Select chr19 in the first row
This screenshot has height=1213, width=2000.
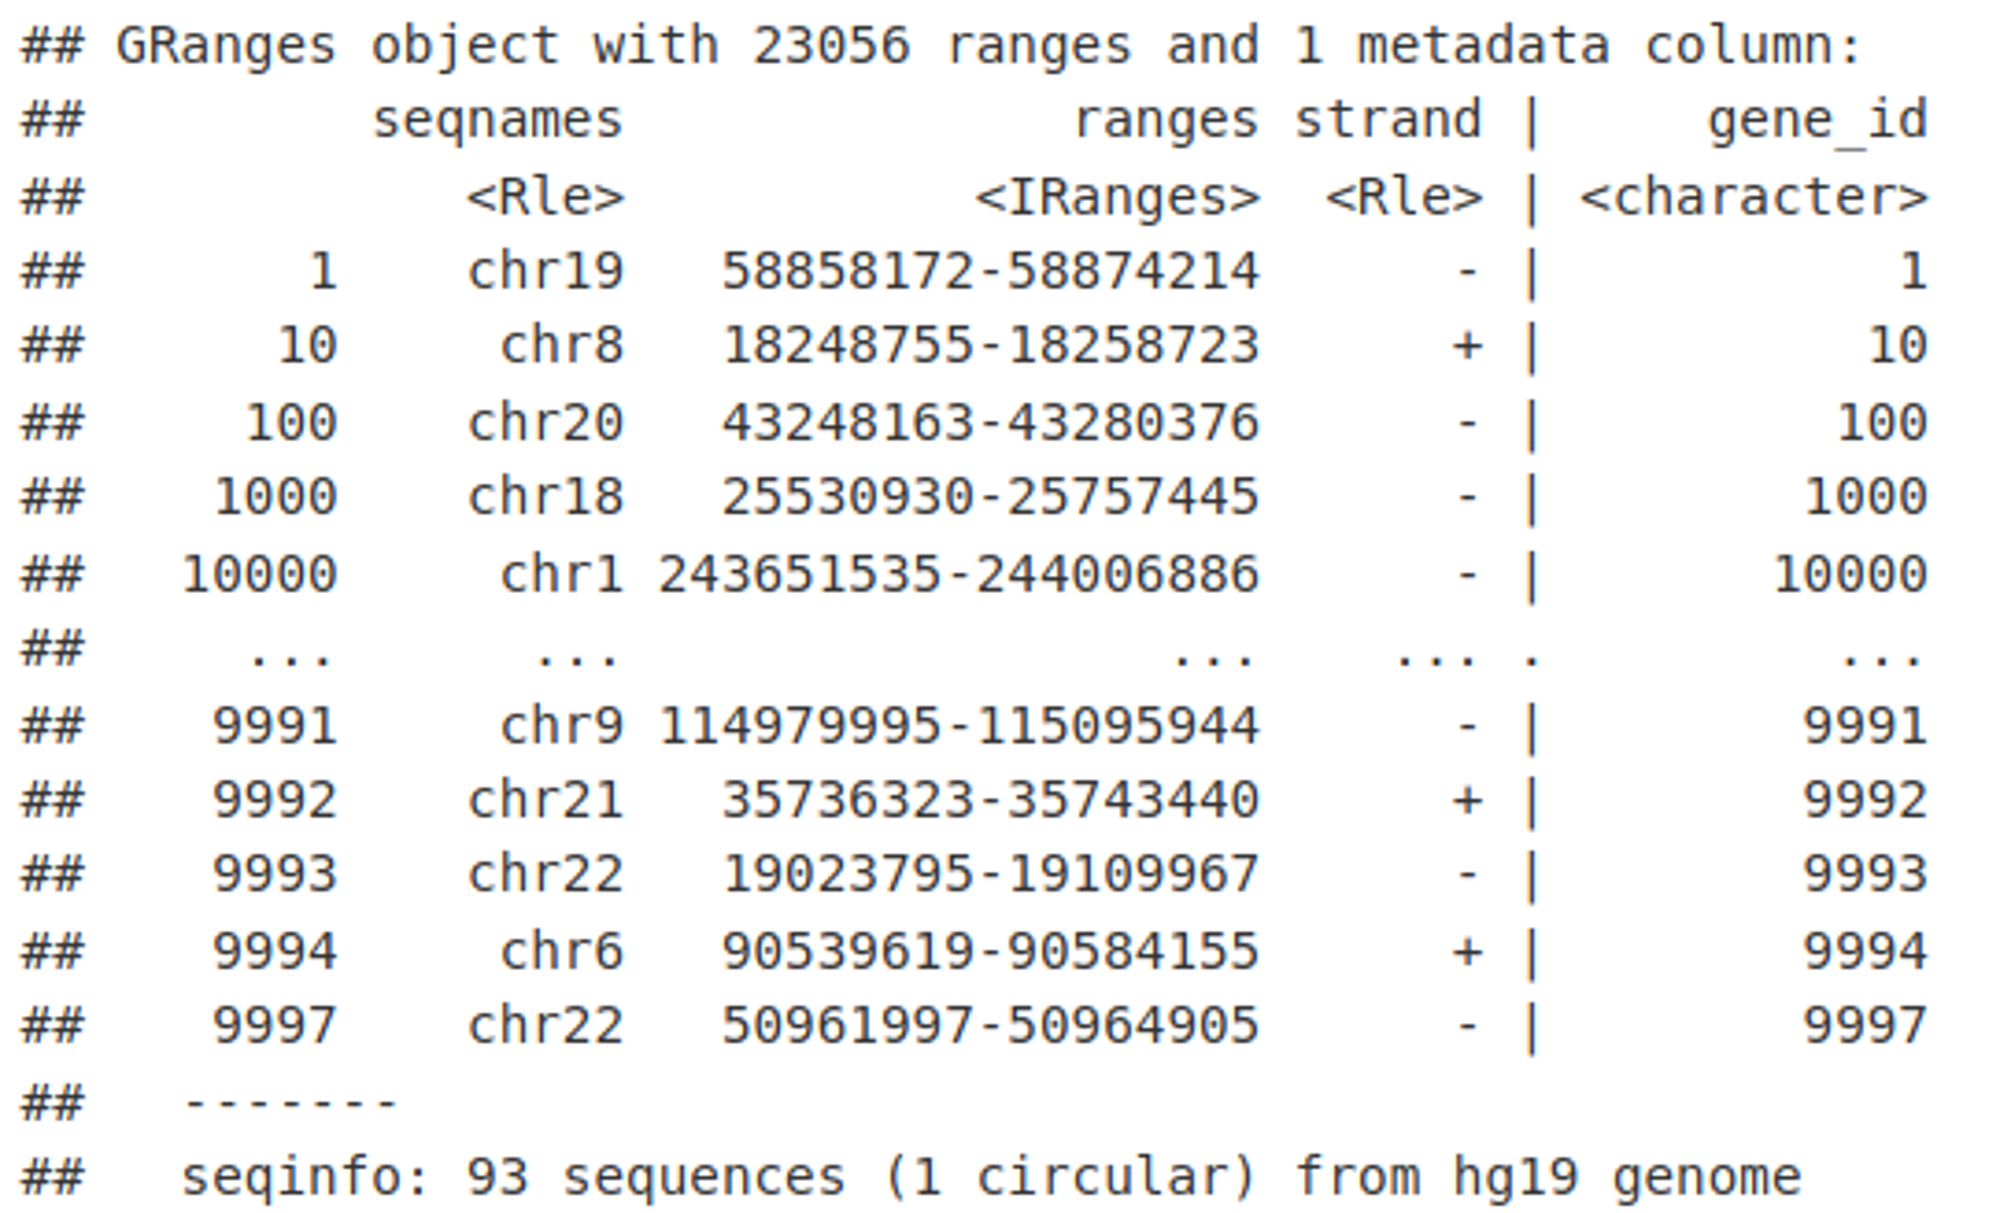546,272
